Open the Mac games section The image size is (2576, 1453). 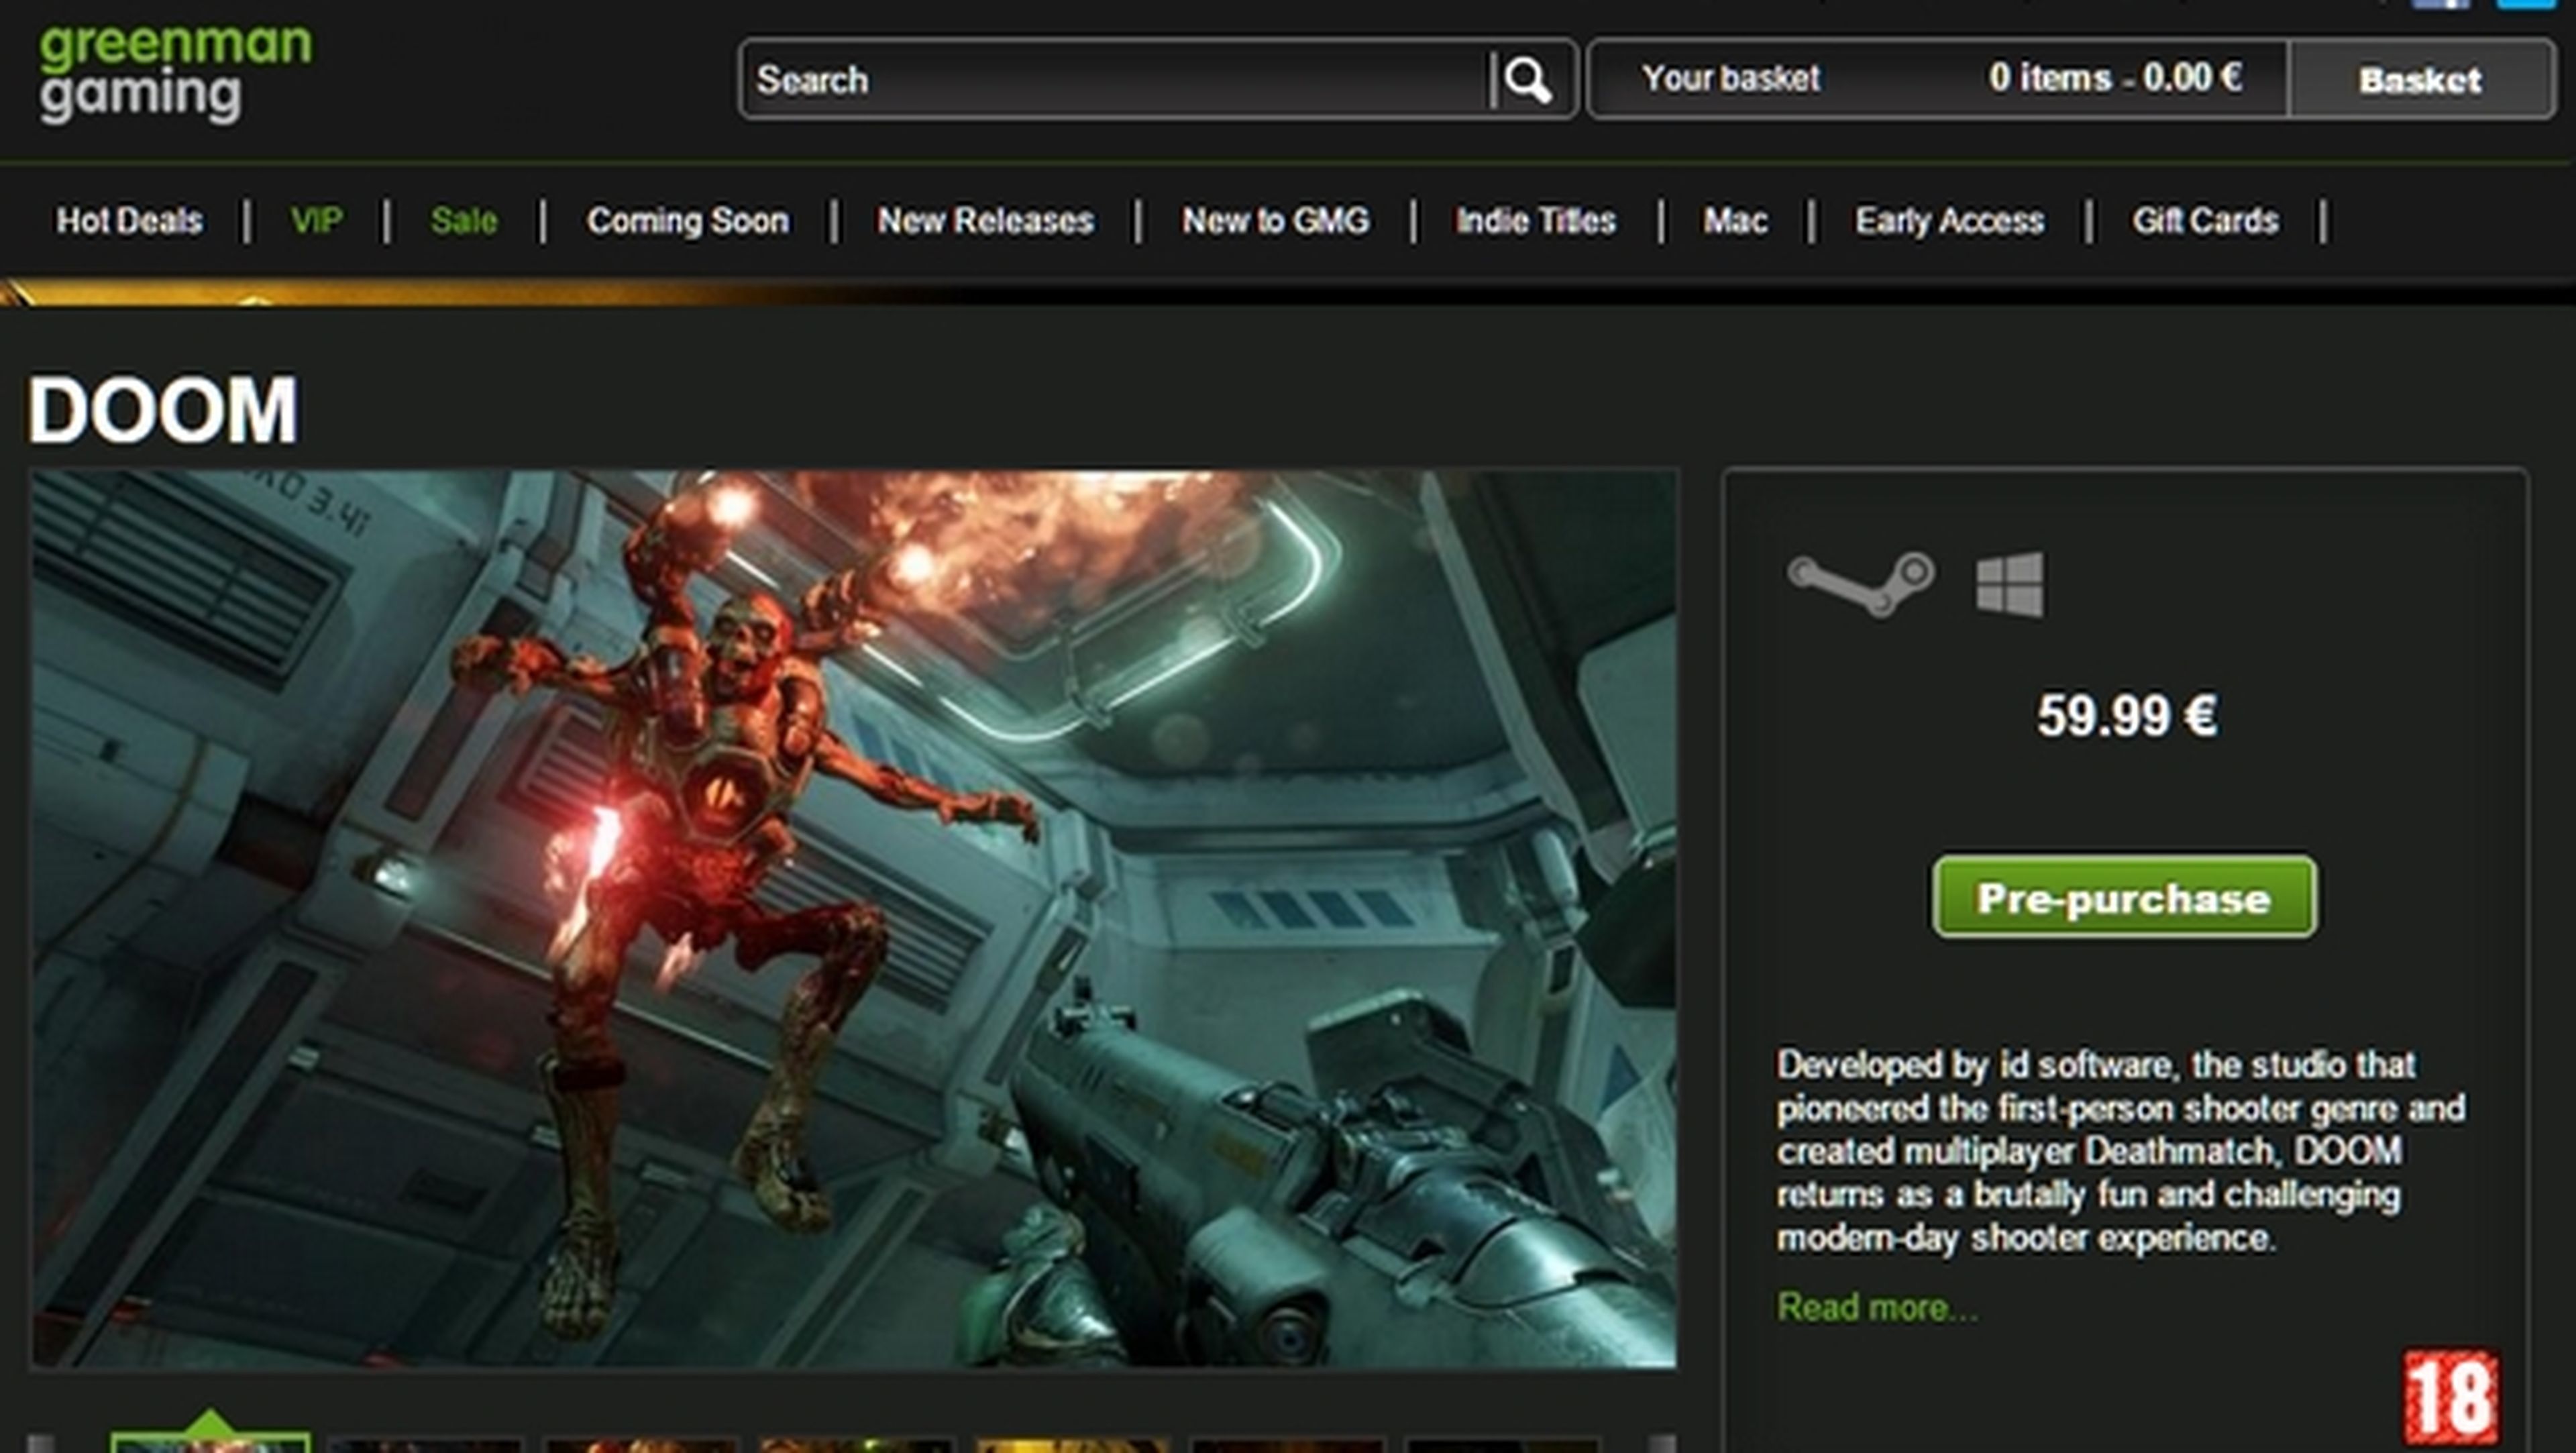coord(1735,220)
